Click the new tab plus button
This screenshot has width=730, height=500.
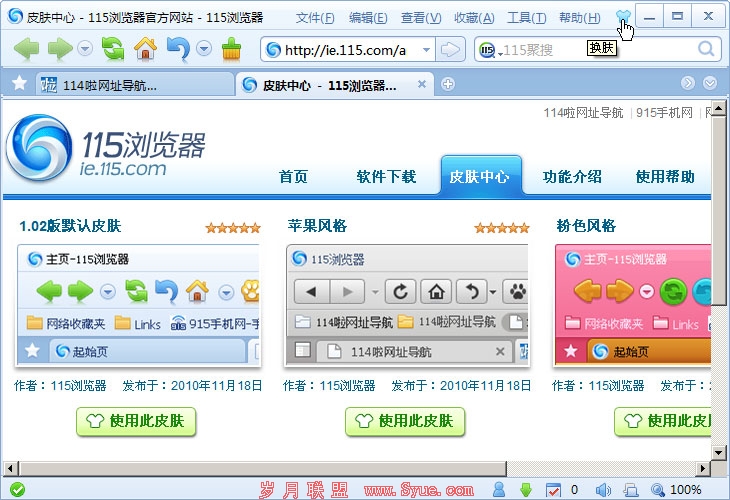point(448,84)
